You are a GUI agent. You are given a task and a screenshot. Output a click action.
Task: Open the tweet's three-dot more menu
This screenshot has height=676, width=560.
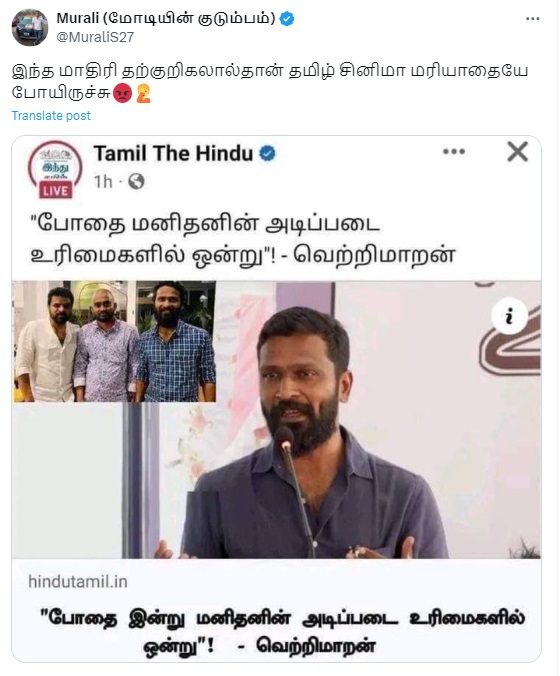tap(532, 19)
